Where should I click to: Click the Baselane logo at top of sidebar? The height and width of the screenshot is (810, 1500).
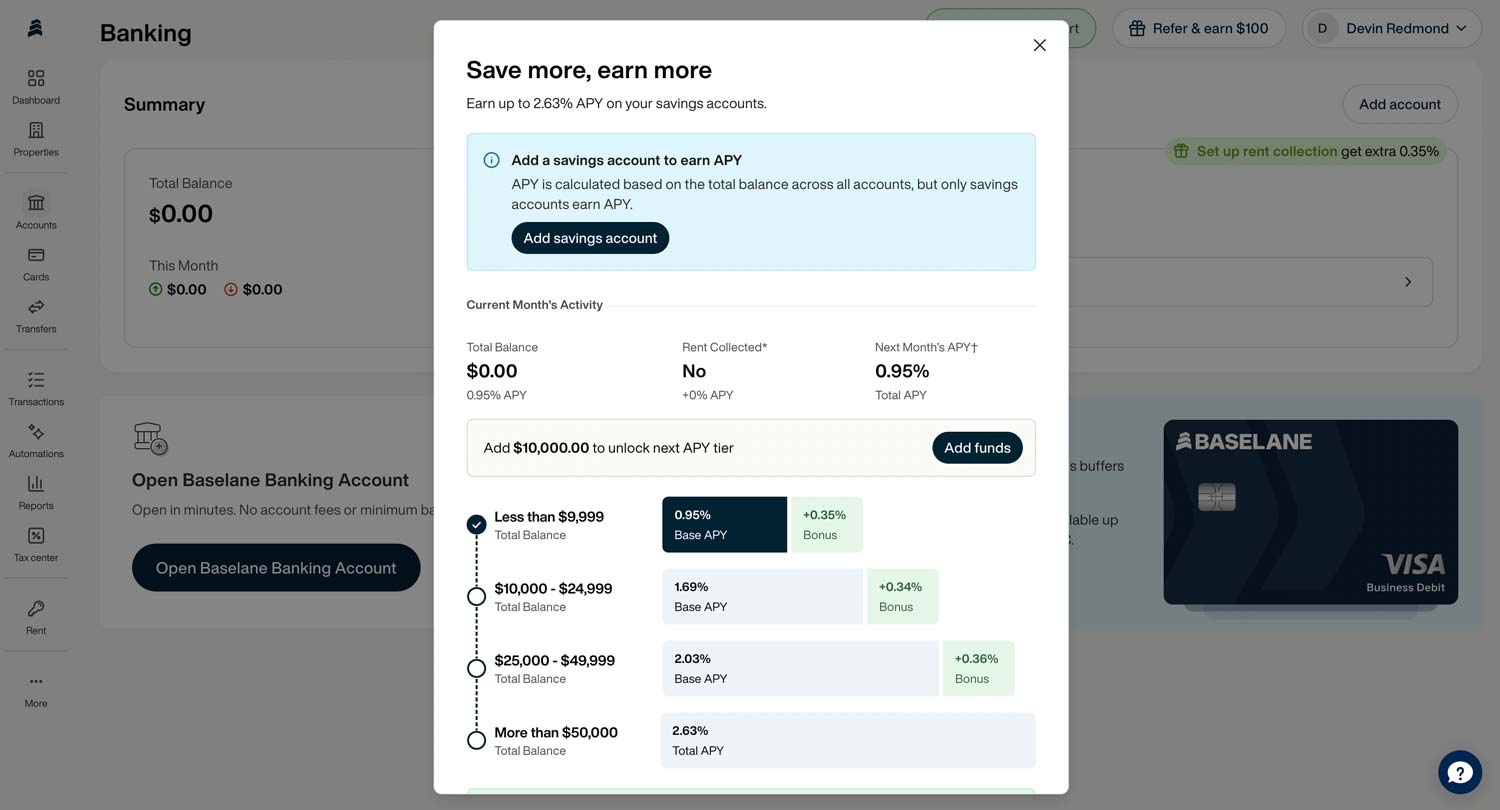pyautogui.click(x=35, y=28)
